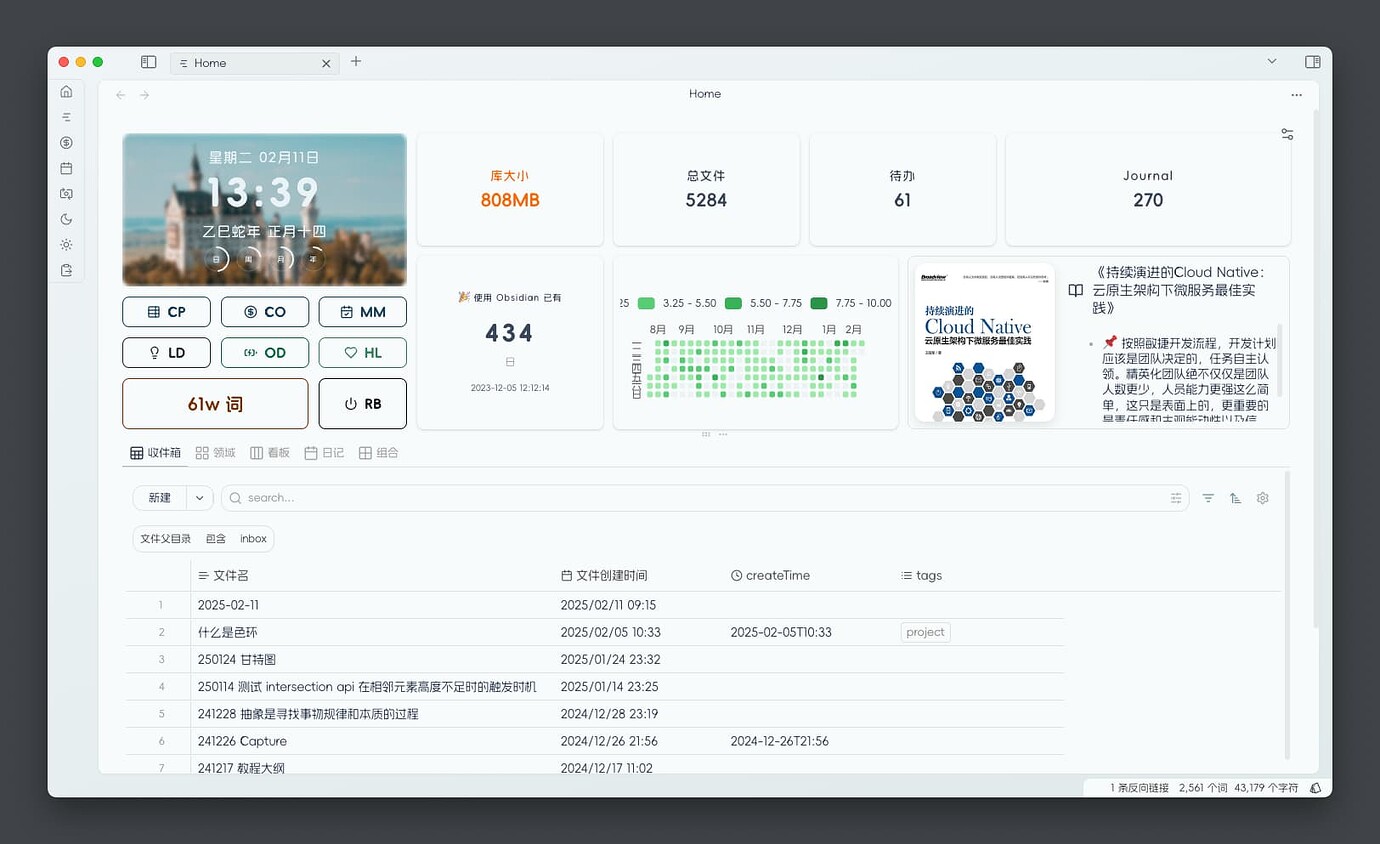Open the calendar icon in left ribbon
Screen dimensions: 1380x844
(x=66, y=168)
